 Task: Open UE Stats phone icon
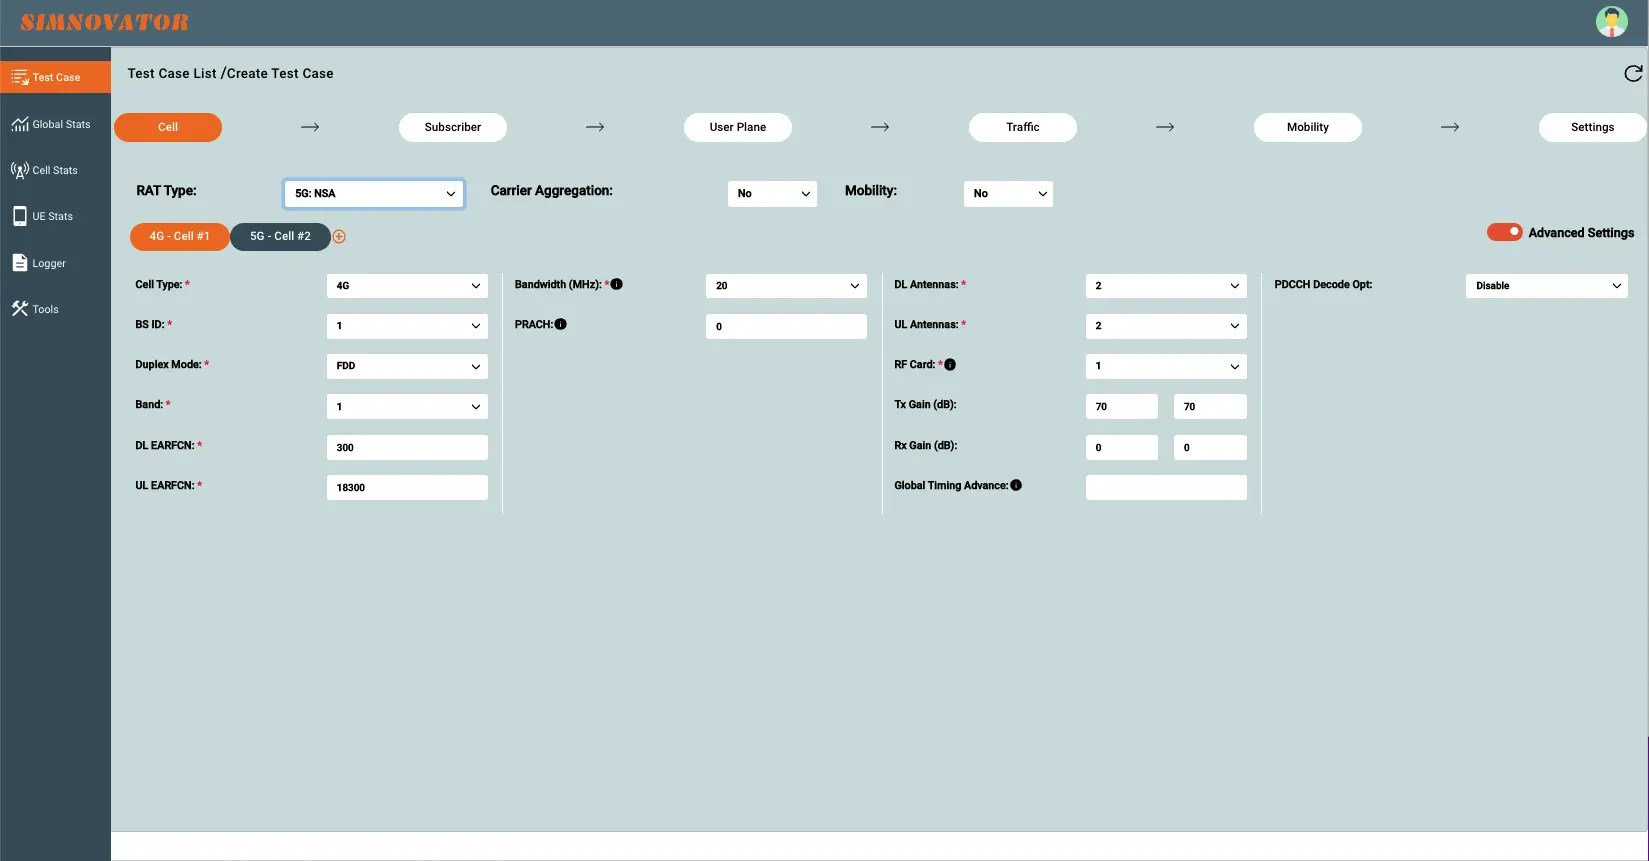pos(20,216)
